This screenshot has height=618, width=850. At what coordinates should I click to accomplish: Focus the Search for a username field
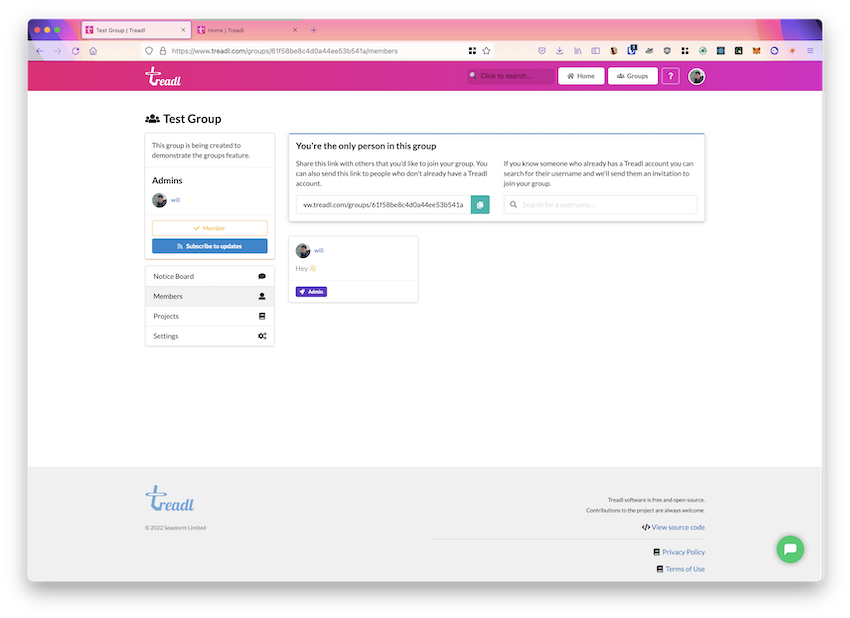600,205
